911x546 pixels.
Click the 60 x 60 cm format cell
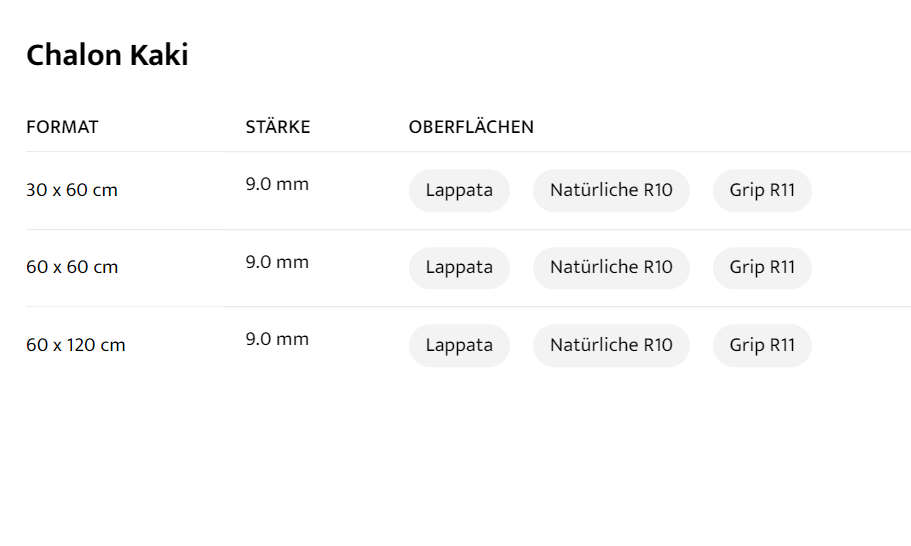(72, 267)
